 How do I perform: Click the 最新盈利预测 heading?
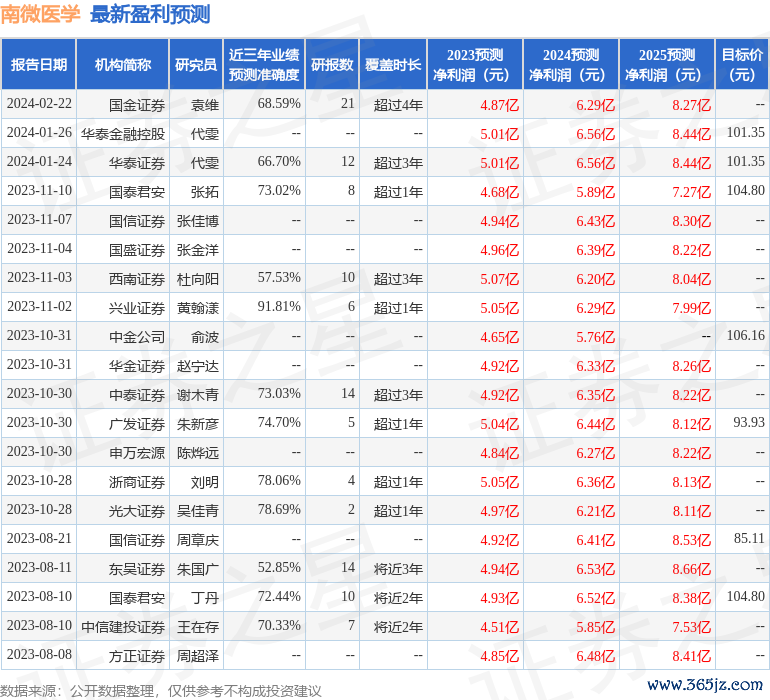point(150,14)
